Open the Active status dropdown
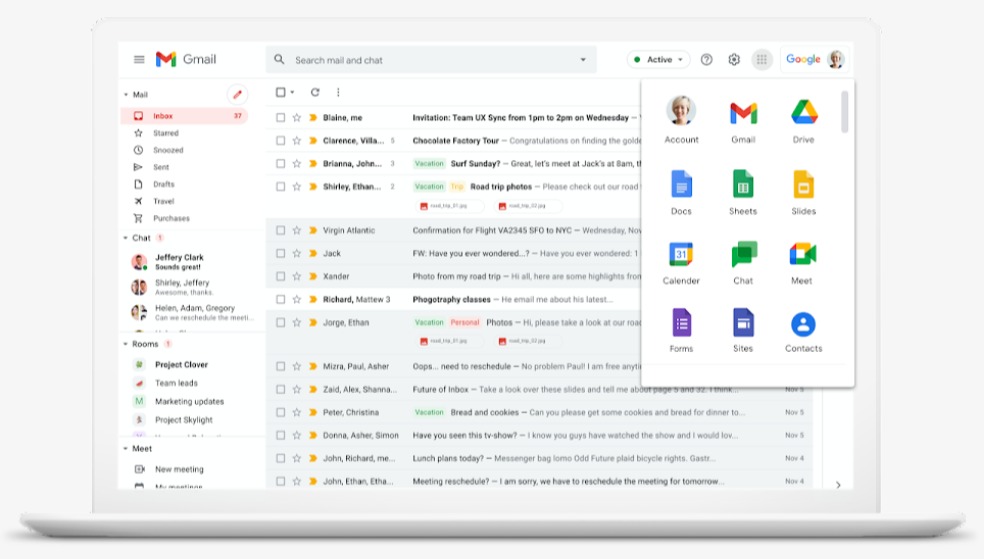Image resolution: width=984 pixels, height=559 pixels. (x=659, y=60)
